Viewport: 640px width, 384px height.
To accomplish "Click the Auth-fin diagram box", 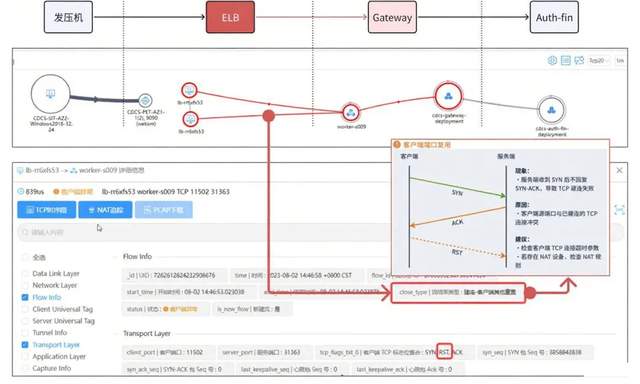I will [554, 17].
